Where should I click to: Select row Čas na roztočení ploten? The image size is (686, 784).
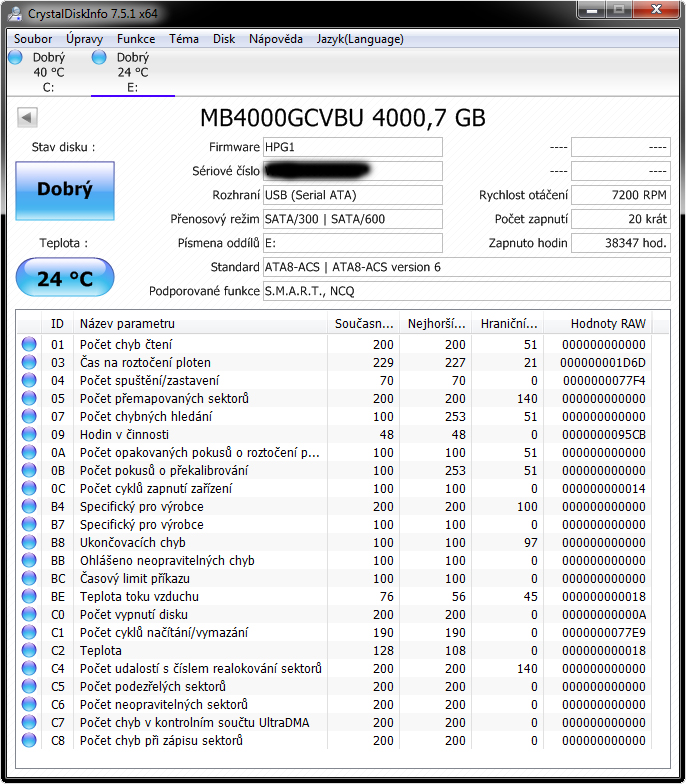click(335, 362)
